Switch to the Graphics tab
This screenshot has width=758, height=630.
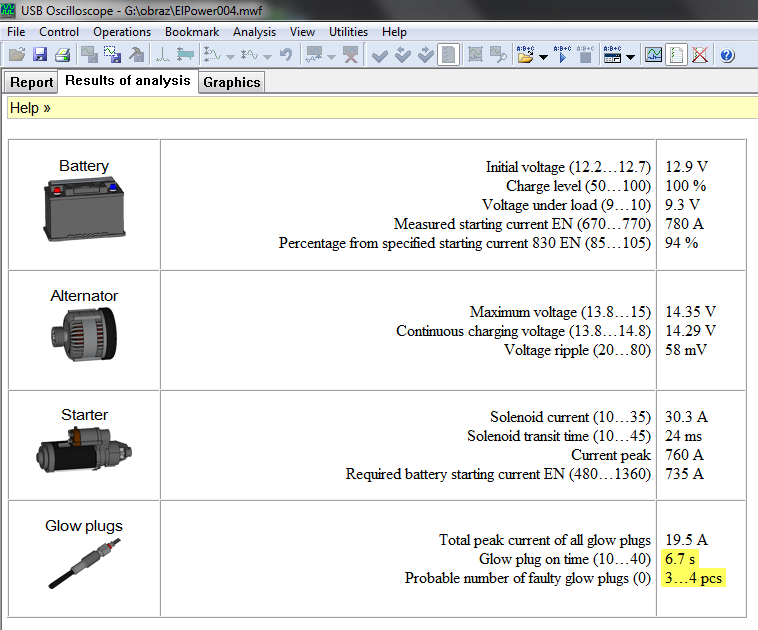[x=231, y=83]
